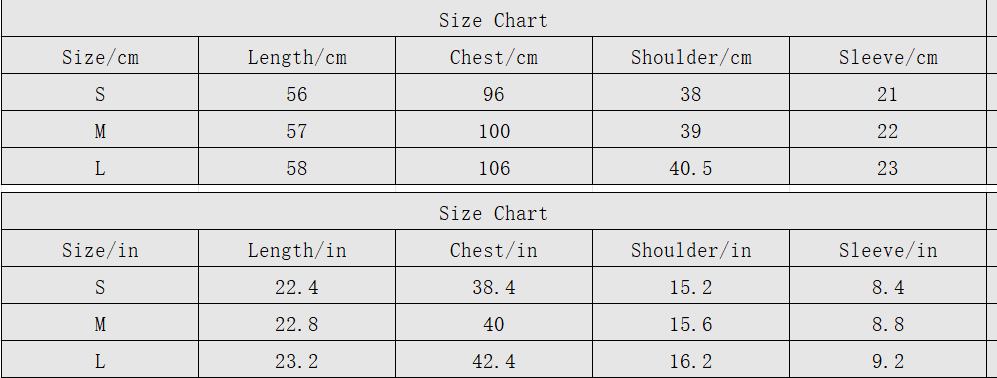Viewport: 997px width, 378px height.
Task: Select the cell showing 22.8
Action: [297, 322]
